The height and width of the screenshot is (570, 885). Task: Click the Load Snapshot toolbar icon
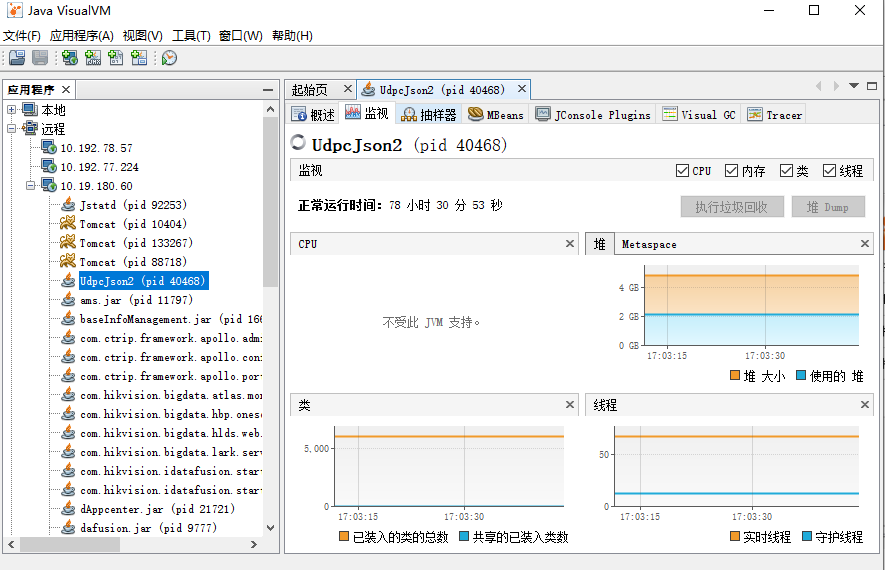(17, 58)
